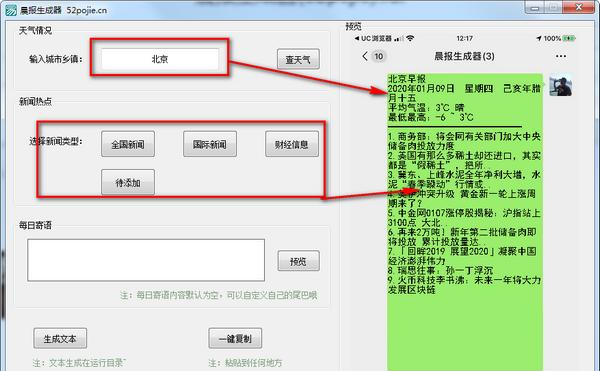600x371 pixels.
Task: Close the 晨报生成器 window
Action: pyautogui.click(x=579, y=7)
